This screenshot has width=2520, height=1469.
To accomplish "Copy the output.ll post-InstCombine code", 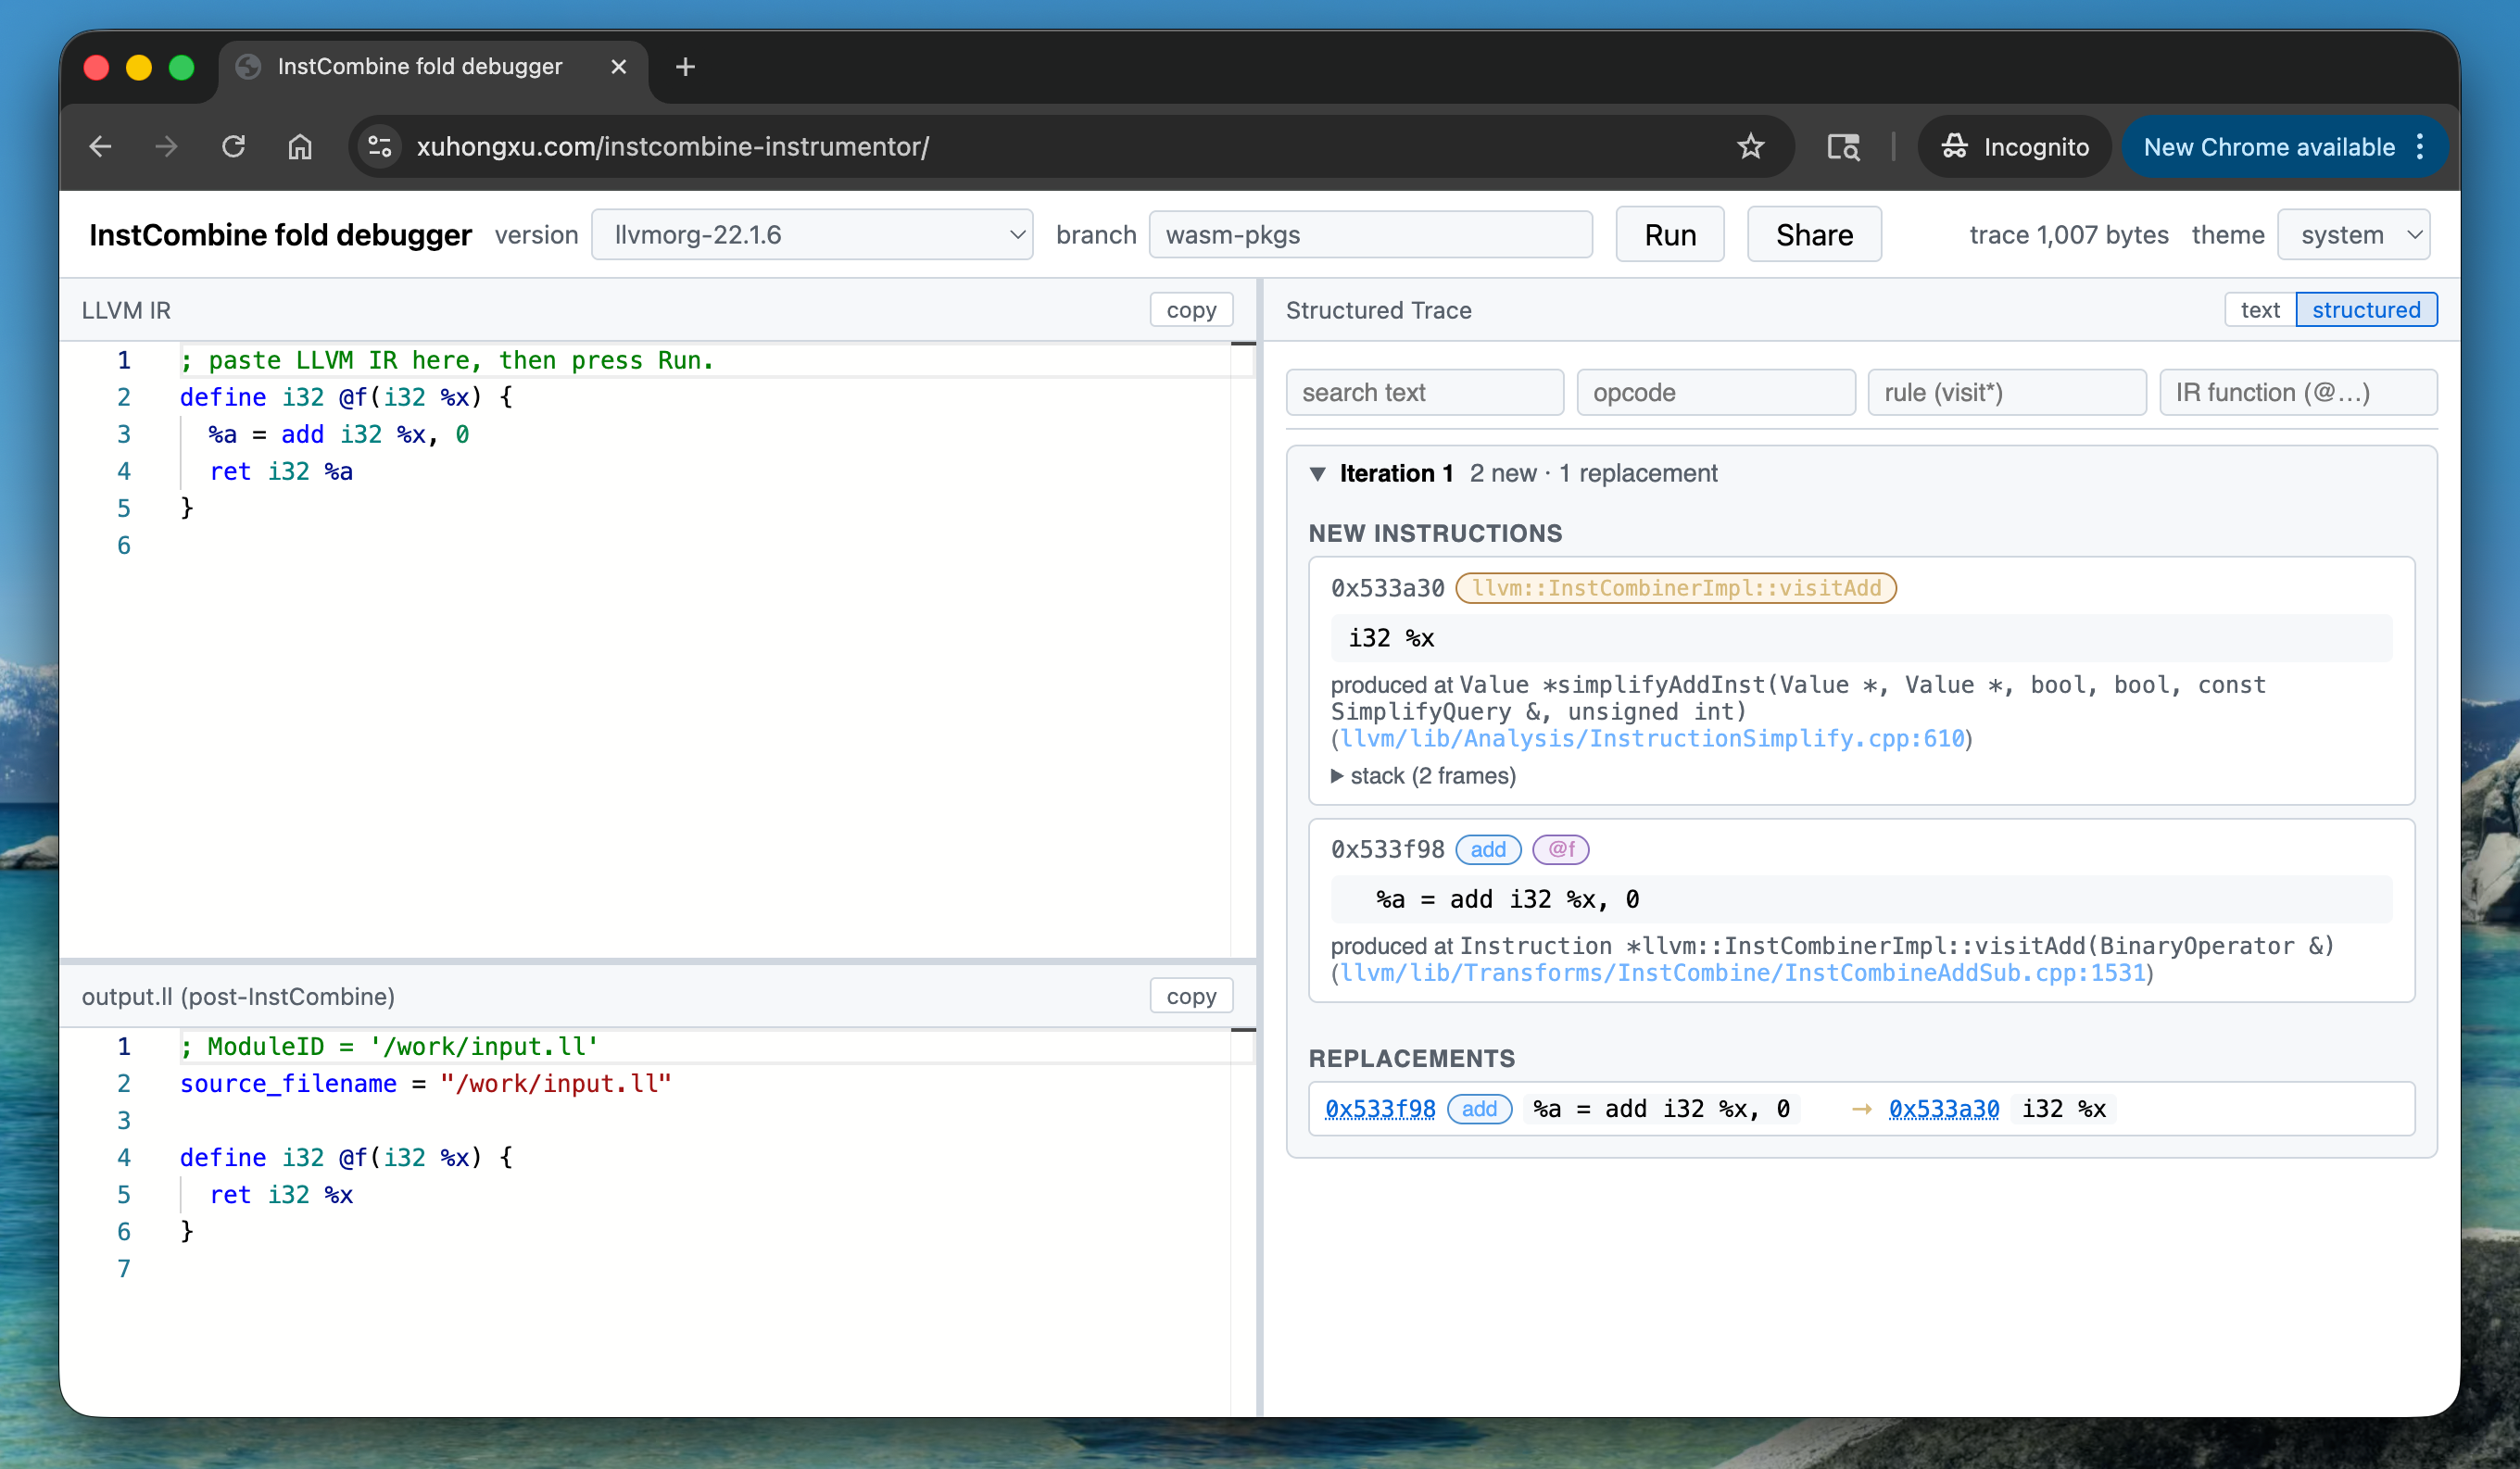I will point(1191,996).
